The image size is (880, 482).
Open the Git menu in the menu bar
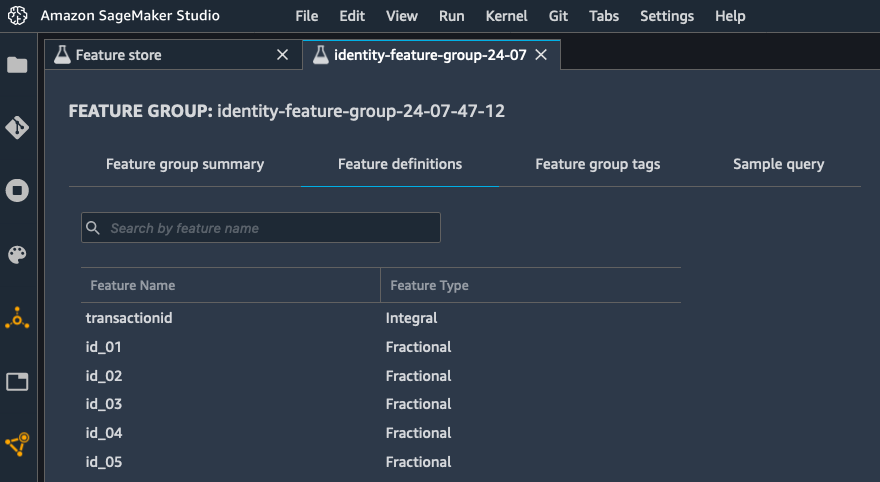(560, 16)
